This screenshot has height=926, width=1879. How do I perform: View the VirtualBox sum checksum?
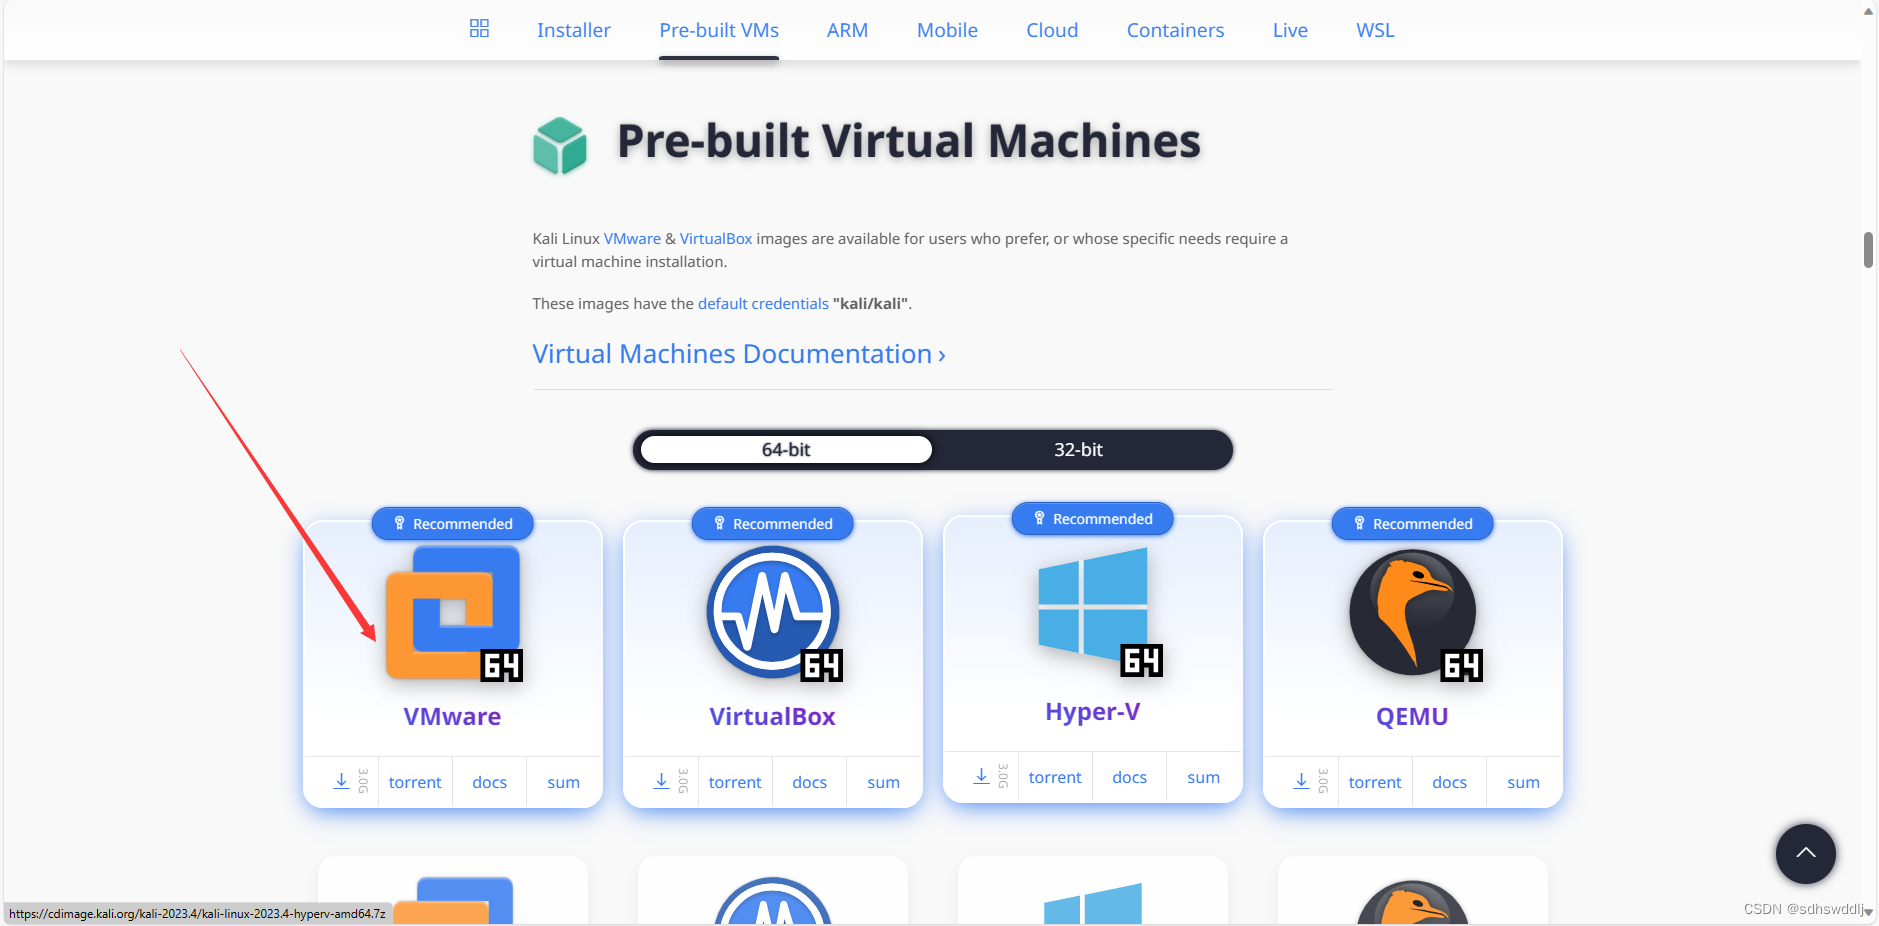click(884, 782)
